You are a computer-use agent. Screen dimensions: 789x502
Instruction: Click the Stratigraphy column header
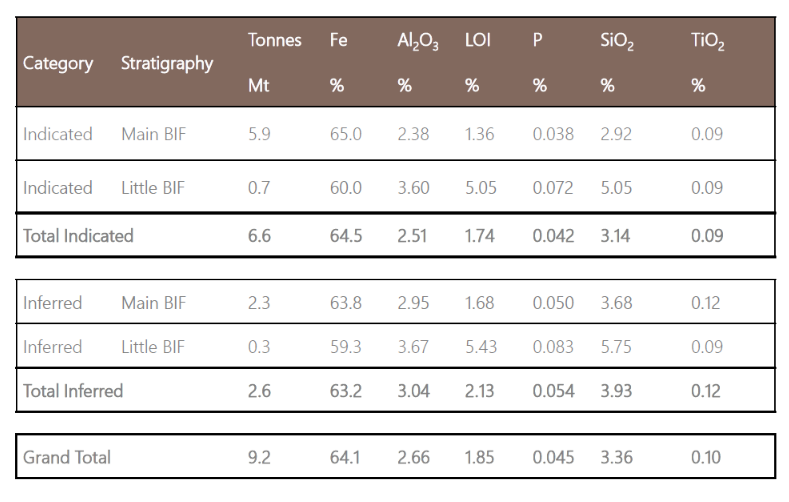tap(167, 63)
